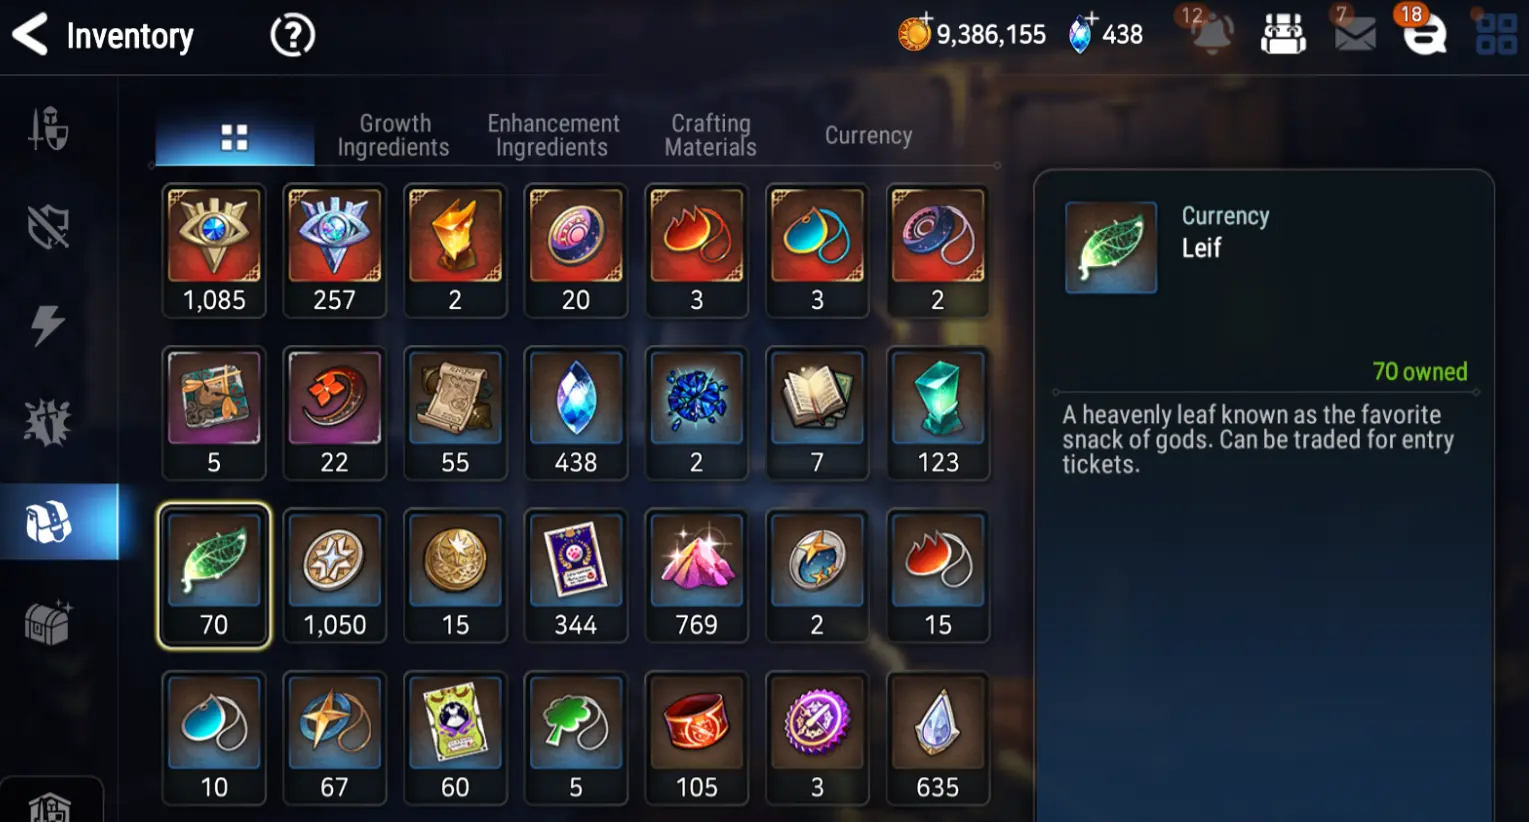
Task: Select the all-items grid tab
Action: (x=234, y=137)
